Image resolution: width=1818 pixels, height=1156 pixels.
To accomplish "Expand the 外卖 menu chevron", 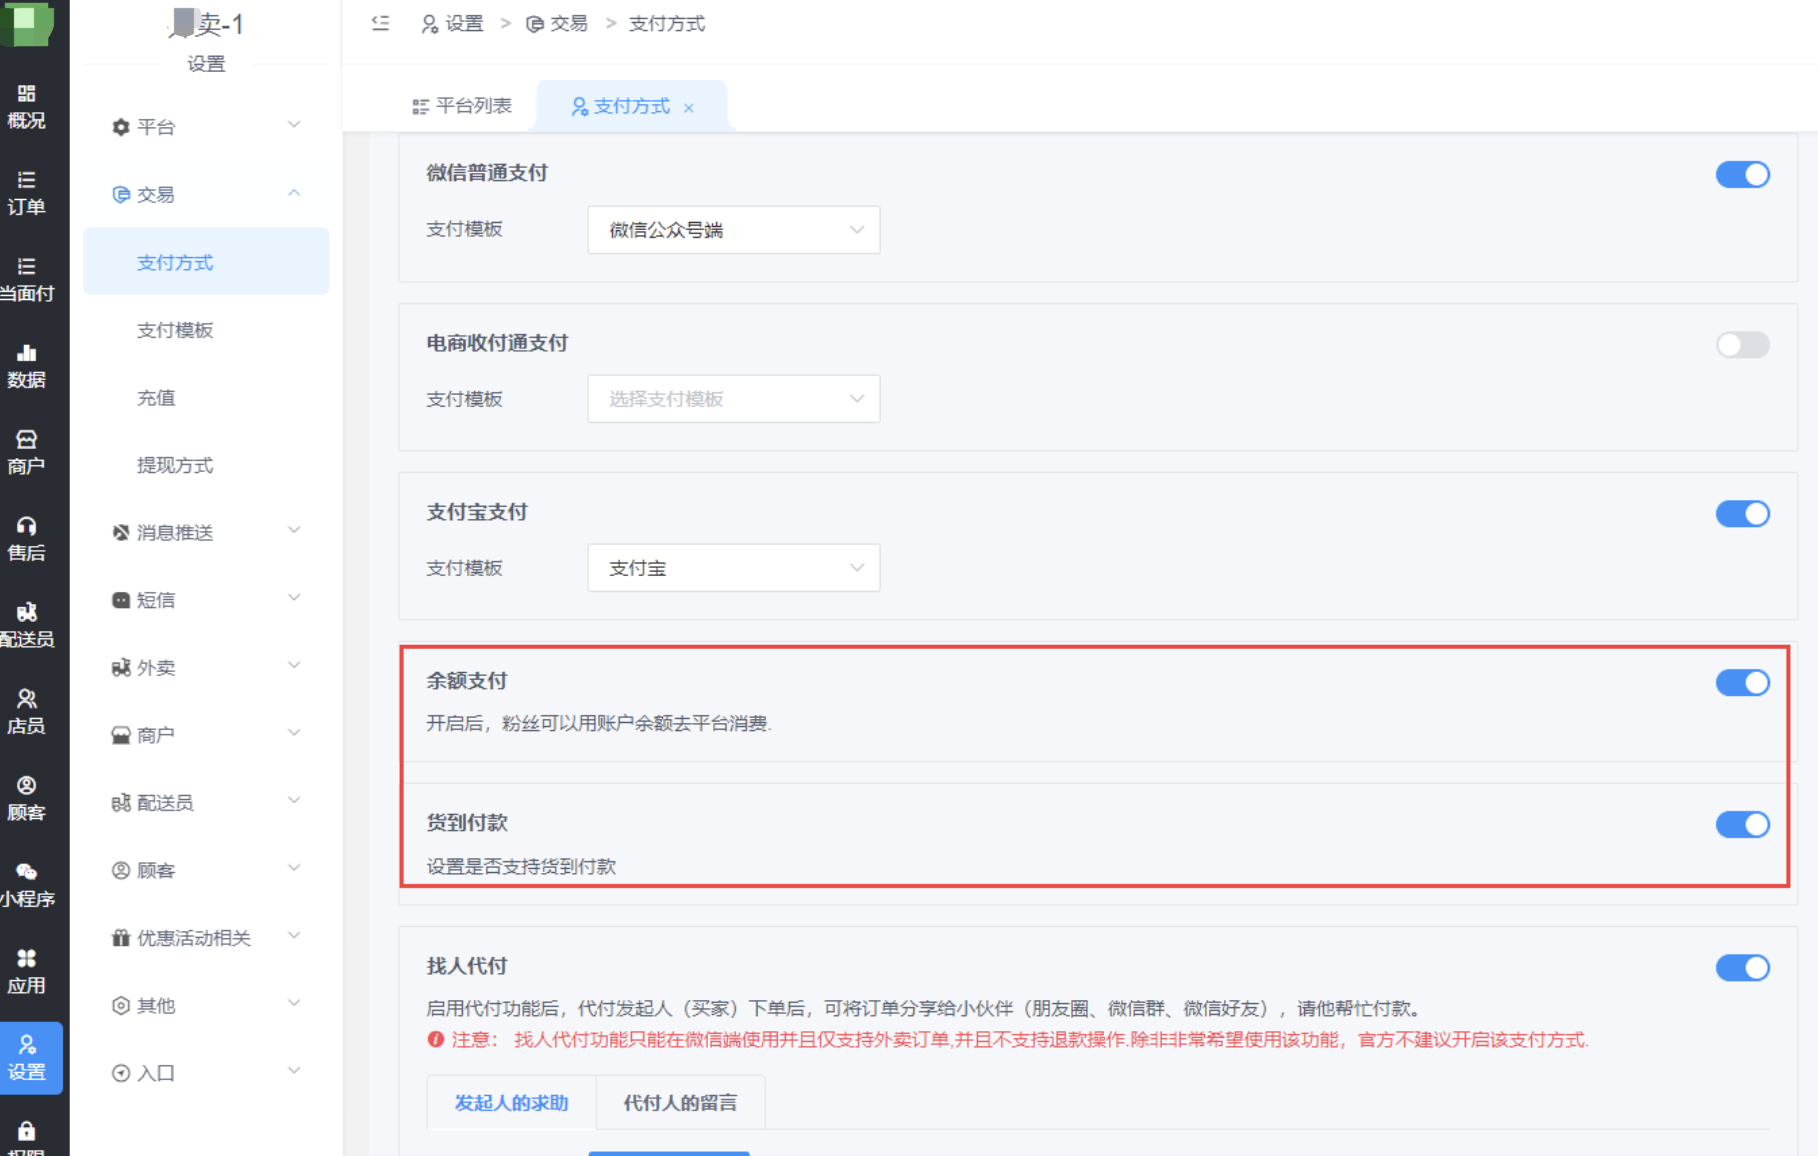I will coord(294,665).
